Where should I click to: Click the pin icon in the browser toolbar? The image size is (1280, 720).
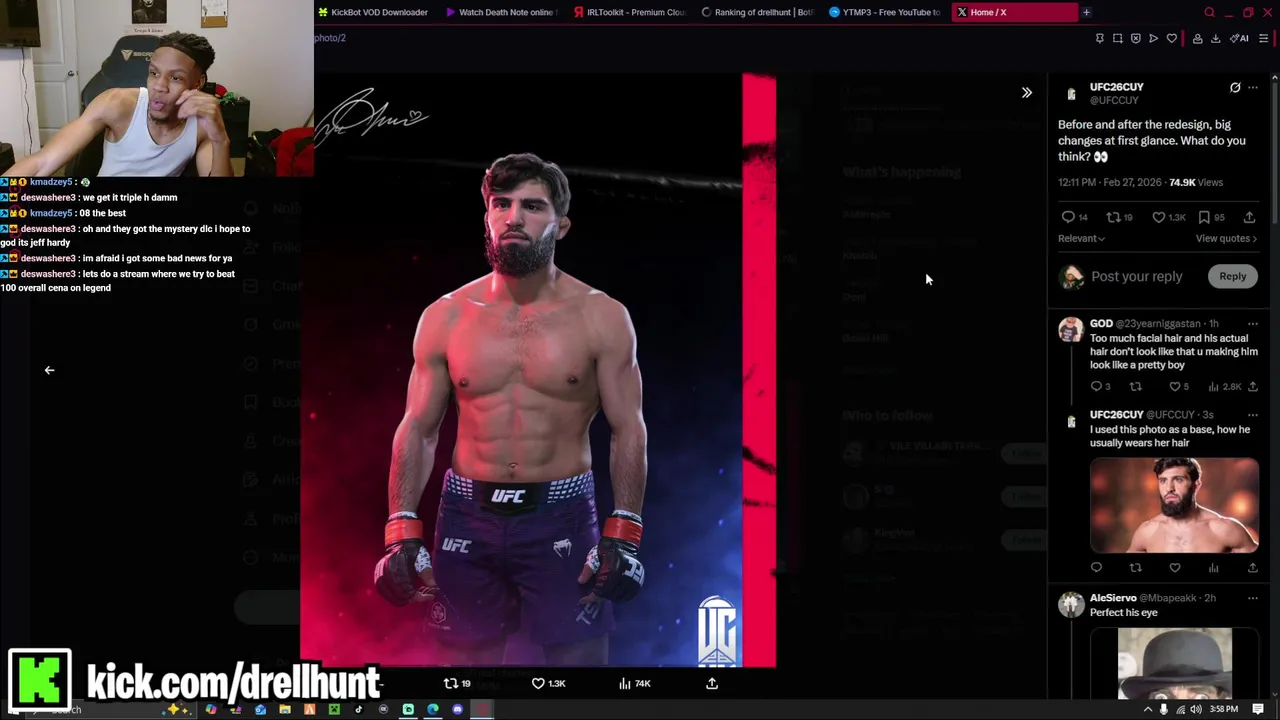click(1100, 38)
